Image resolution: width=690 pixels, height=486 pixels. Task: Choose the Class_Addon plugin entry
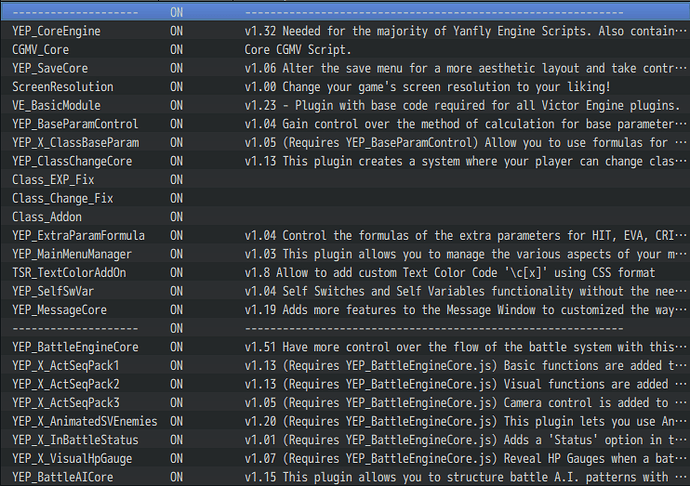click(x=47, y=217)
